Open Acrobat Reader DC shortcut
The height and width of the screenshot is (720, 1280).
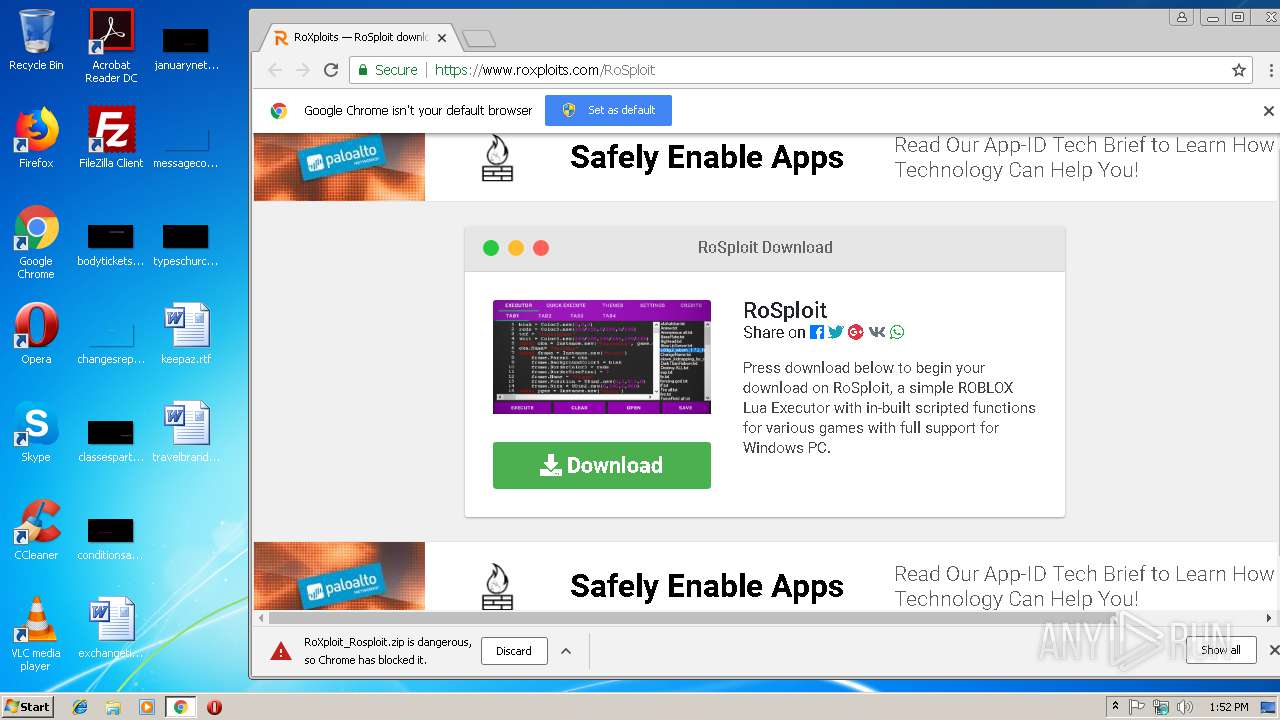111,46
